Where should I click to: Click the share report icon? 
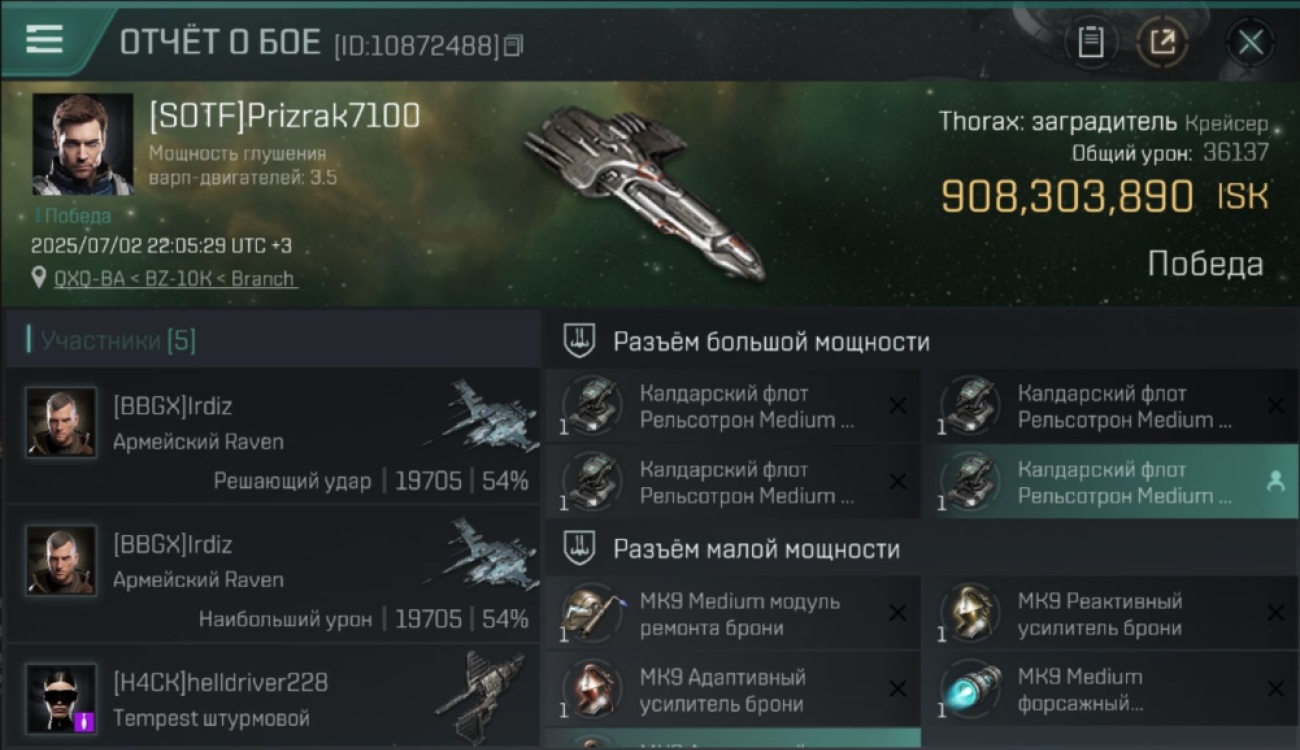click(x=1162, y=42)
